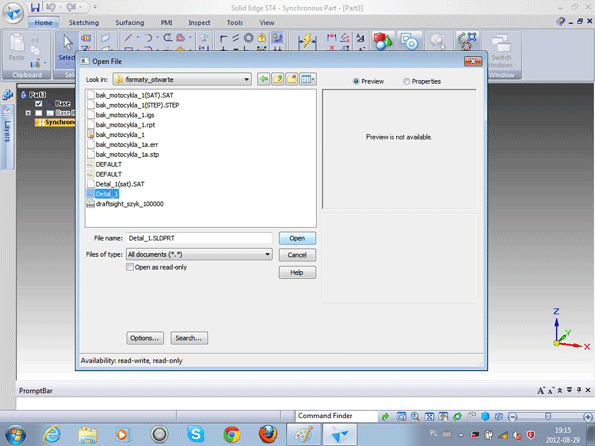The image size is (595, 446).
Task: Click the Open button
Action: pos(297,238)
